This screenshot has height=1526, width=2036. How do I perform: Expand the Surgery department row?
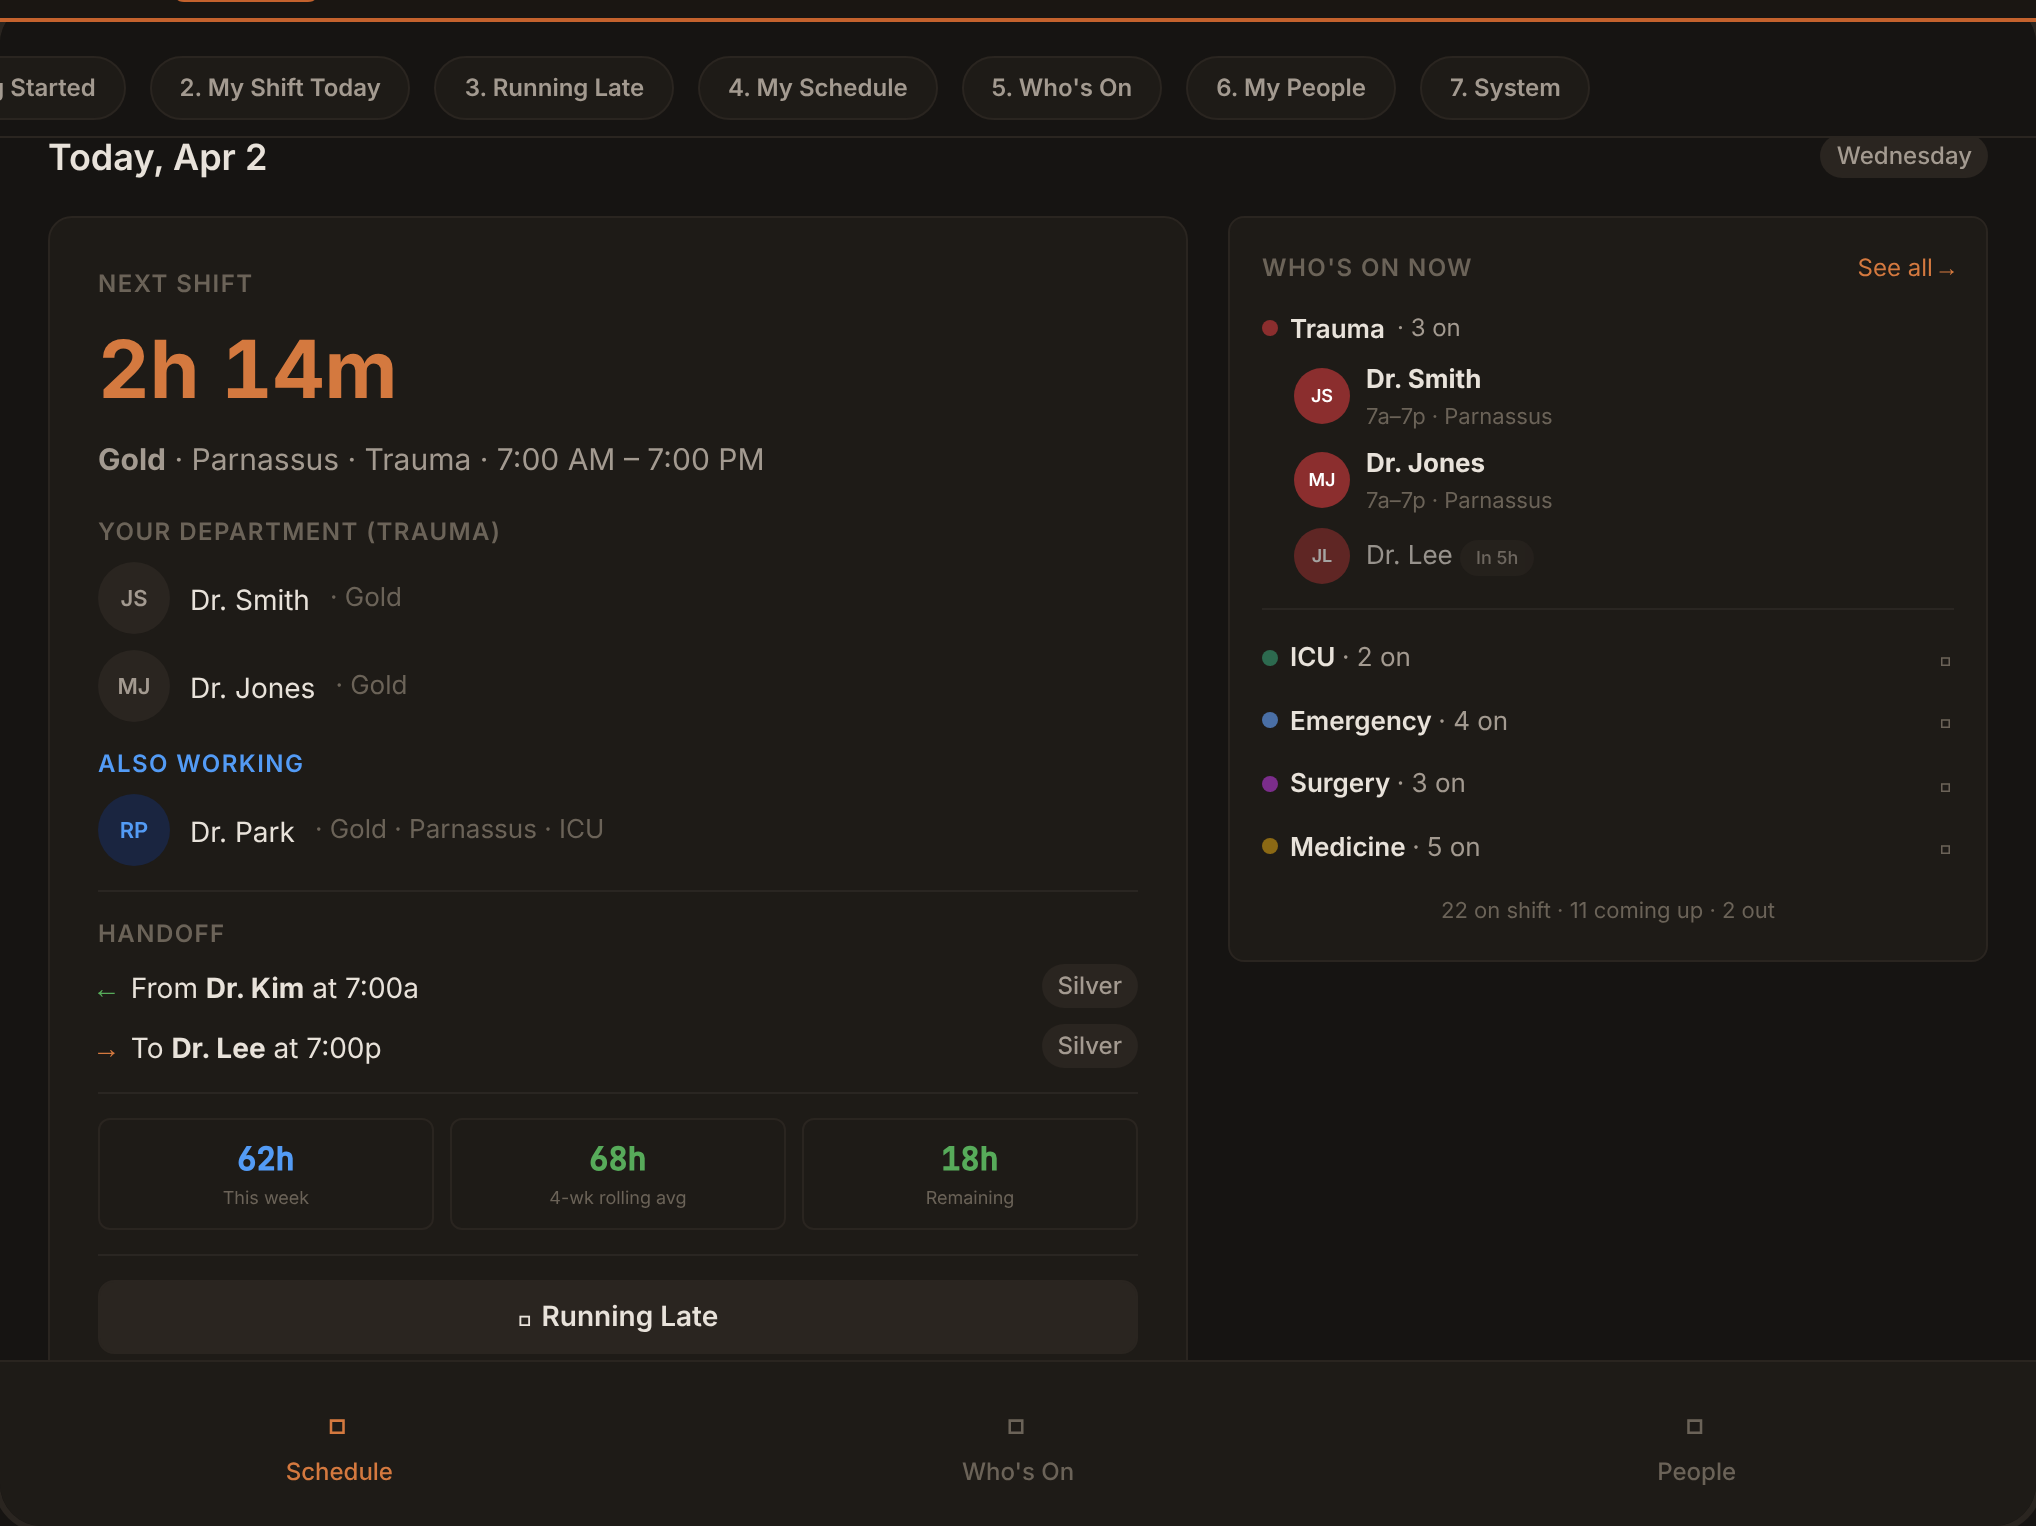[1946, 786]
